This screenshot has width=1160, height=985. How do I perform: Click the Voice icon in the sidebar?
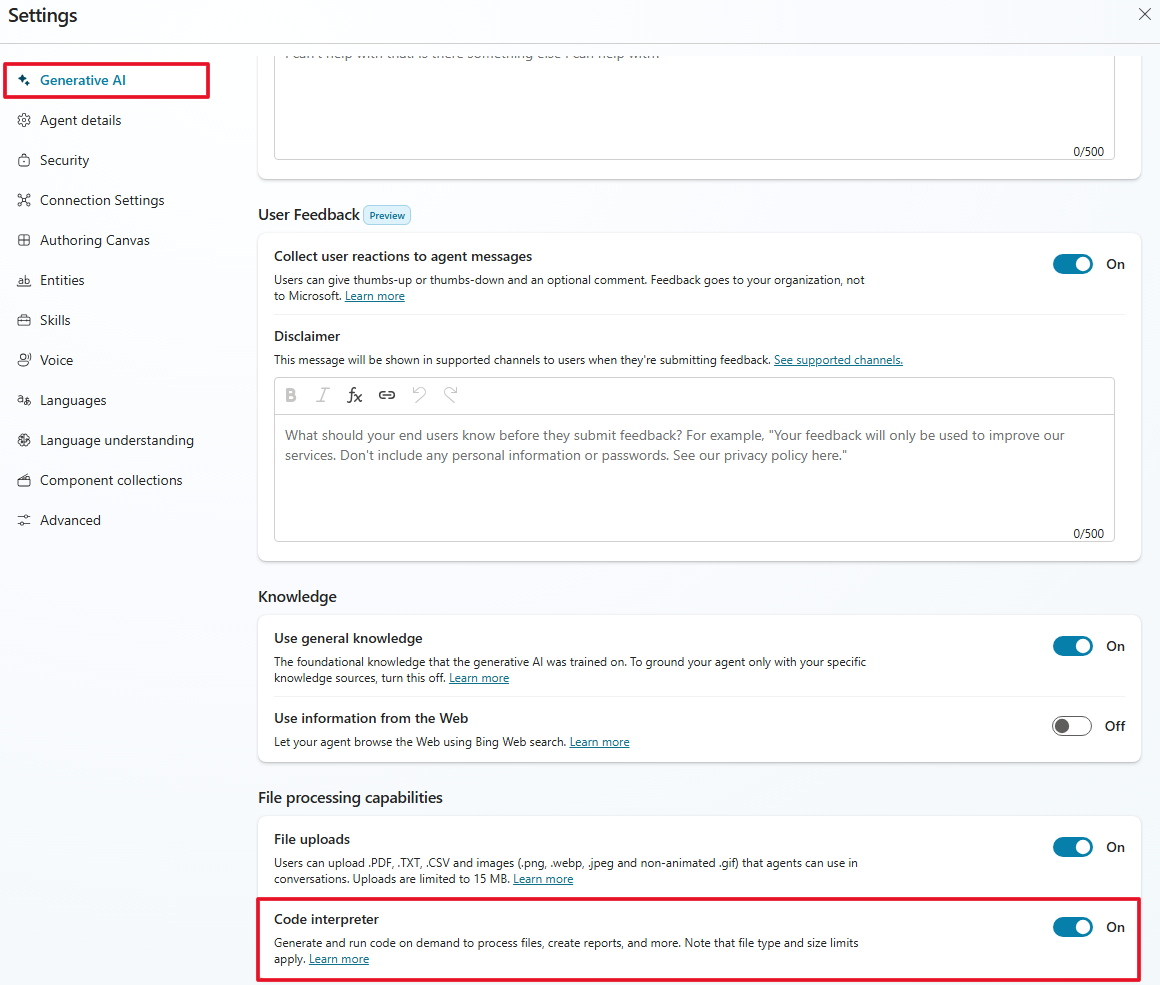pos(24,360)
